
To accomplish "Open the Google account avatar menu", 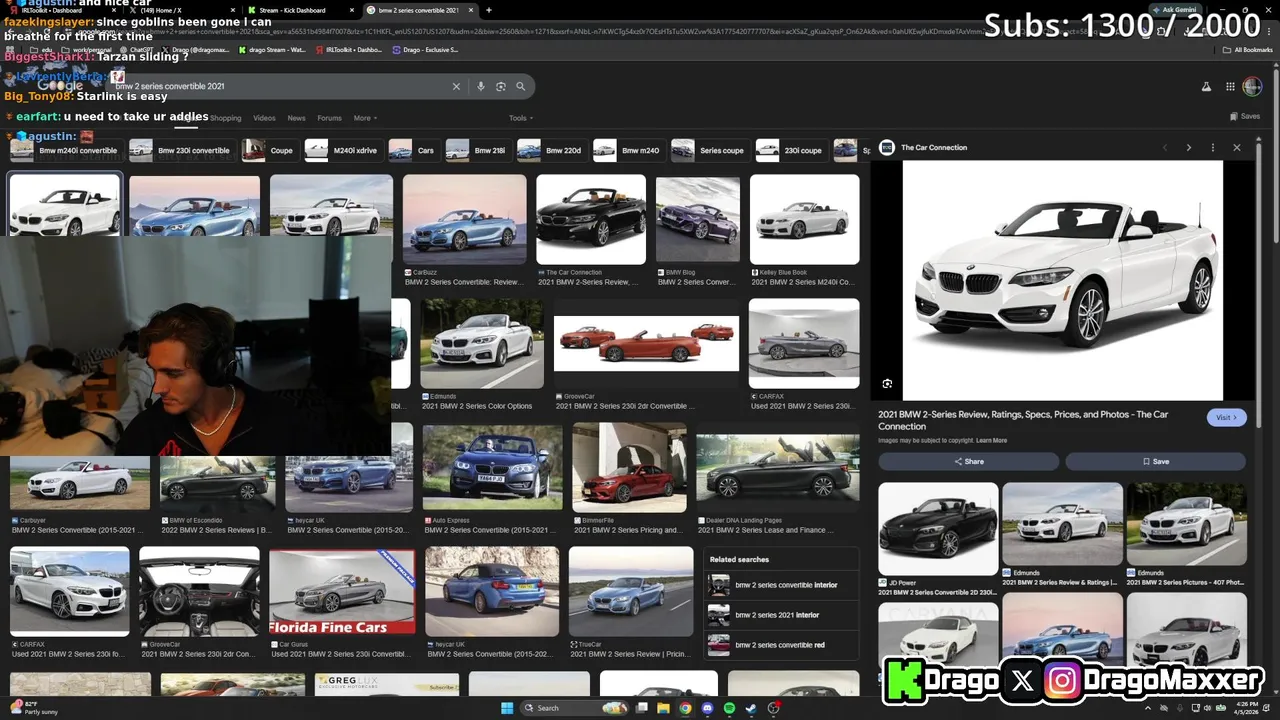I will 1252,87.
